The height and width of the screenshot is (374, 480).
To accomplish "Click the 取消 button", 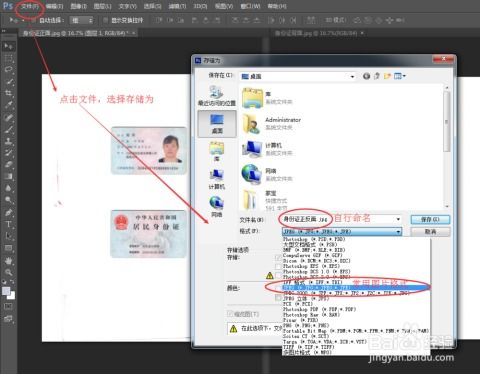I will click(x=430, y=231).
